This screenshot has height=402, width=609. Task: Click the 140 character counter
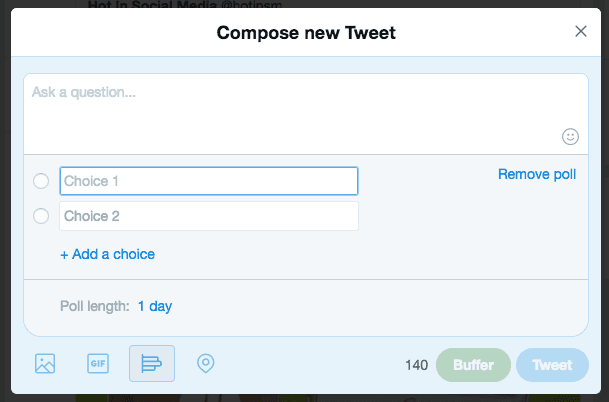click(x=416, y=365)
